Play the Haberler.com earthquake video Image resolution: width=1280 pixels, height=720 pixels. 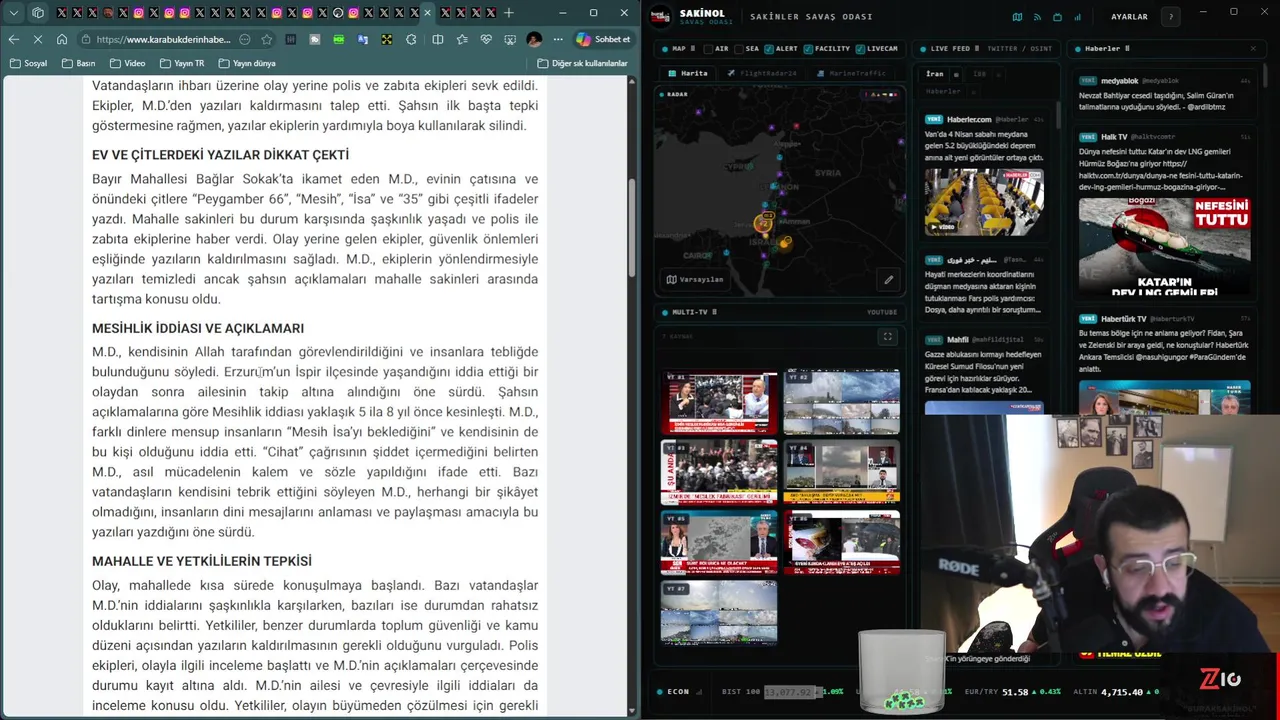(984, 202)
